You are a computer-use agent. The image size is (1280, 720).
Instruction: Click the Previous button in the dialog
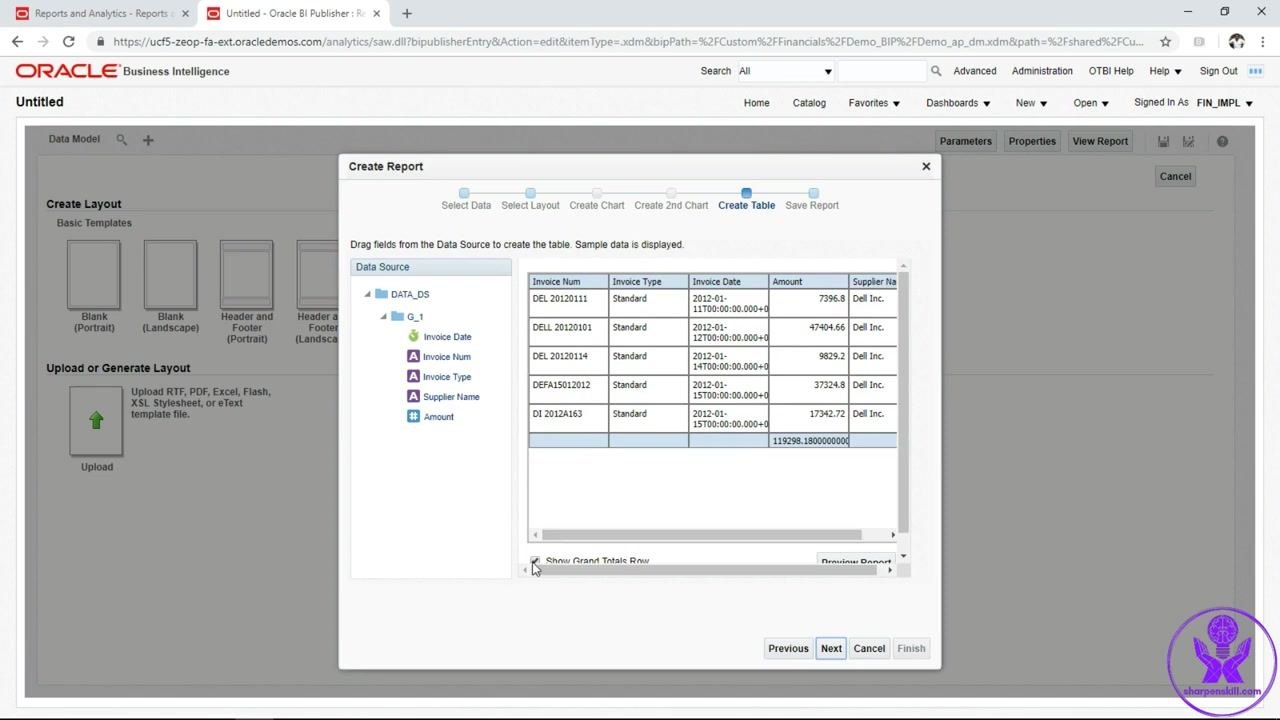click(788, 648)
